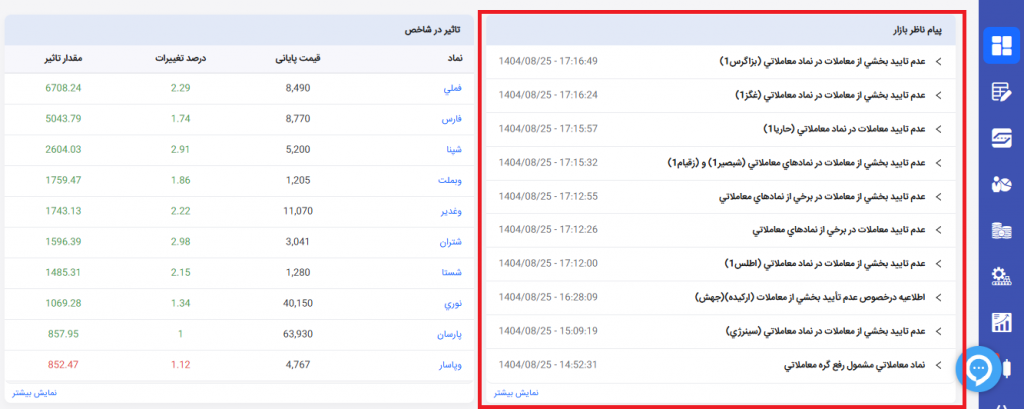1024x409 pixels.
Task: Open the growth bar chart sidebar icon
Action: (1000, 323)
